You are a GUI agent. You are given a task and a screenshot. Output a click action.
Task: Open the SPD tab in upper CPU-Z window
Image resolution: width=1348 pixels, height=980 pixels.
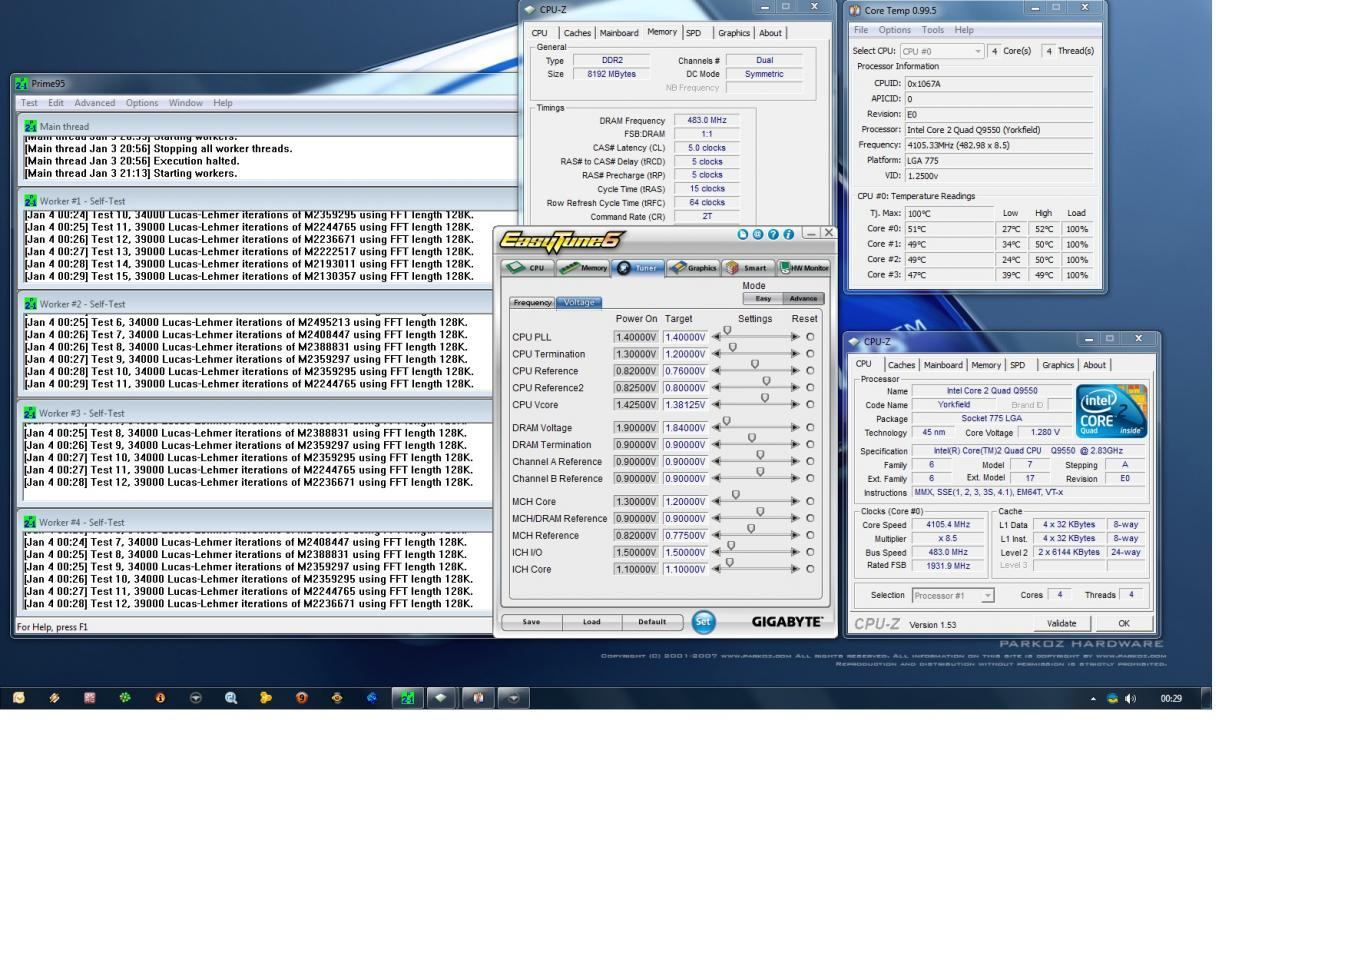(693, 33)
